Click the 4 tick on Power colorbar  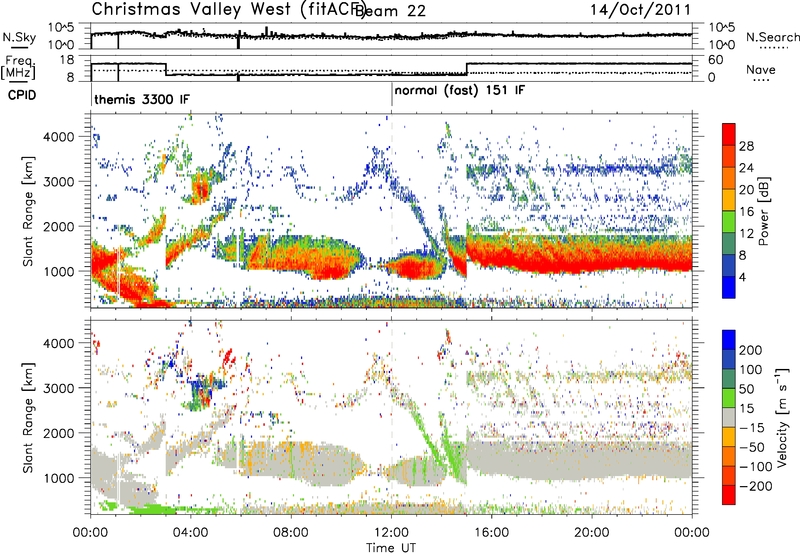point(743,278)
